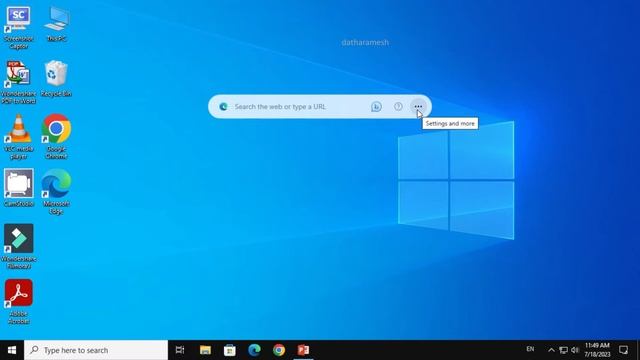Image resolution: width=640 pixels, height=360 pixels.
Task: Select the Wondershare Filmora desktop shortcut
Action: pyautogui.click(x=18, y=246)
